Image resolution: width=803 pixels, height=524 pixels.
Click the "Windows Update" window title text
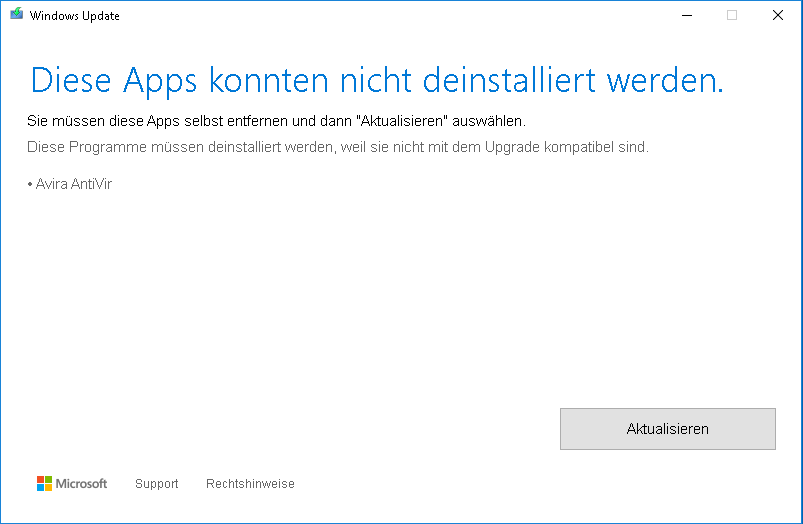[75, 16]
